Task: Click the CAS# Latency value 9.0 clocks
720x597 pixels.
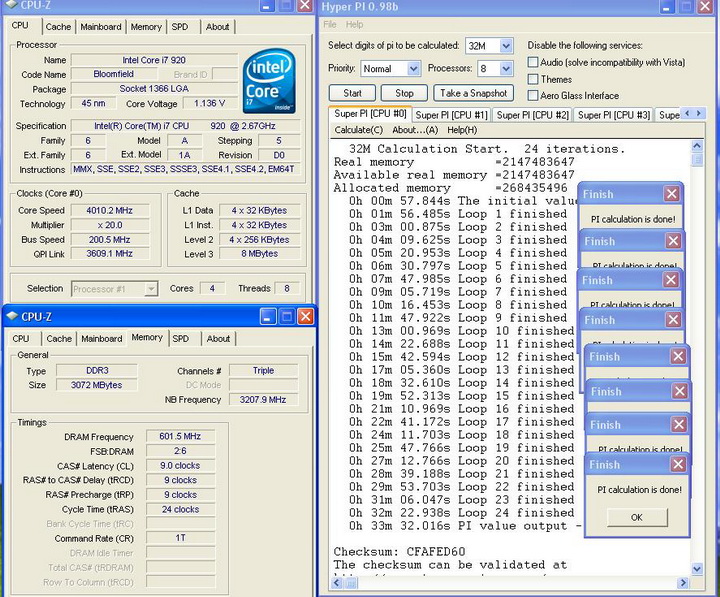Action: point(180,466)
